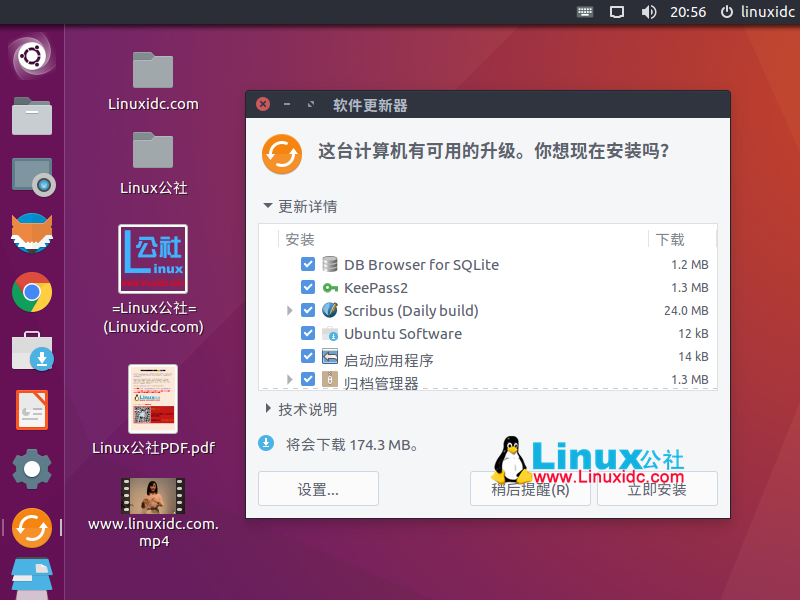Image resolution: width=800 pixels, height=600 pixels.
Task: Open the Files manager in the dock
Action: 32,116
